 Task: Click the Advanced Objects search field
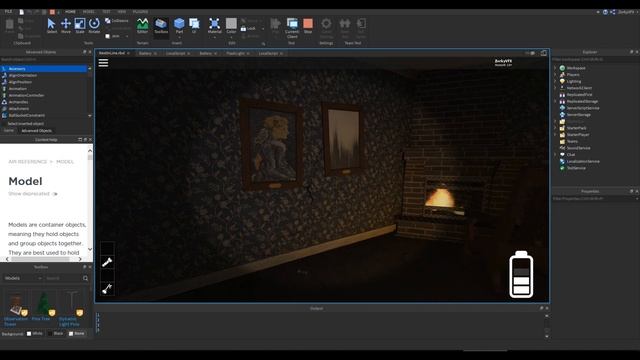pos(46,60)
